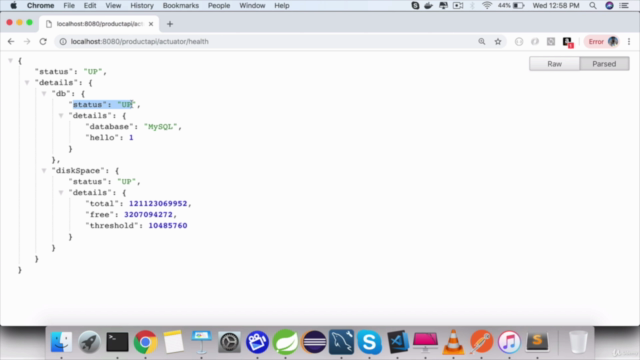Launch Eclipse from the dock
640x360 pixels.
(313, 342)
